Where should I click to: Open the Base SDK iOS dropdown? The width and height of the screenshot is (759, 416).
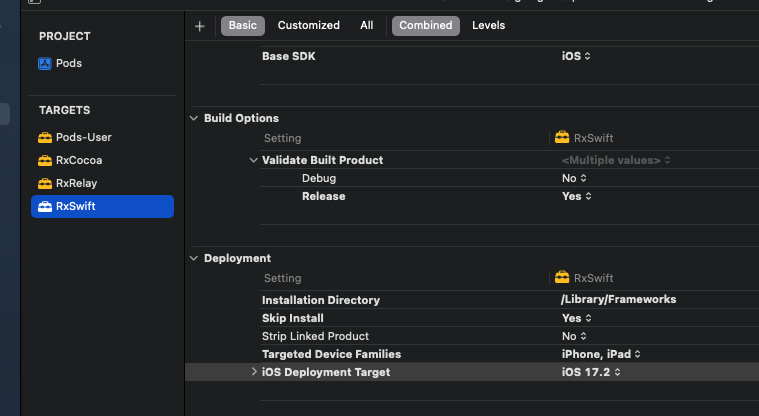click(576, 56)
